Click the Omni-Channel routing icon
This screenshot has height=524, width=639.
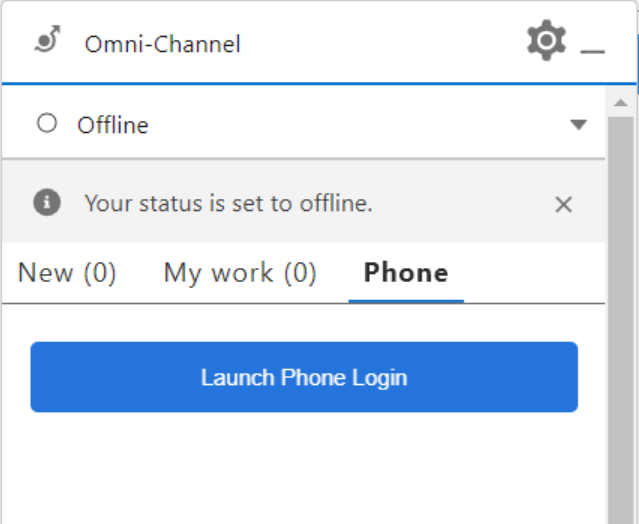[x=46, y=42]
